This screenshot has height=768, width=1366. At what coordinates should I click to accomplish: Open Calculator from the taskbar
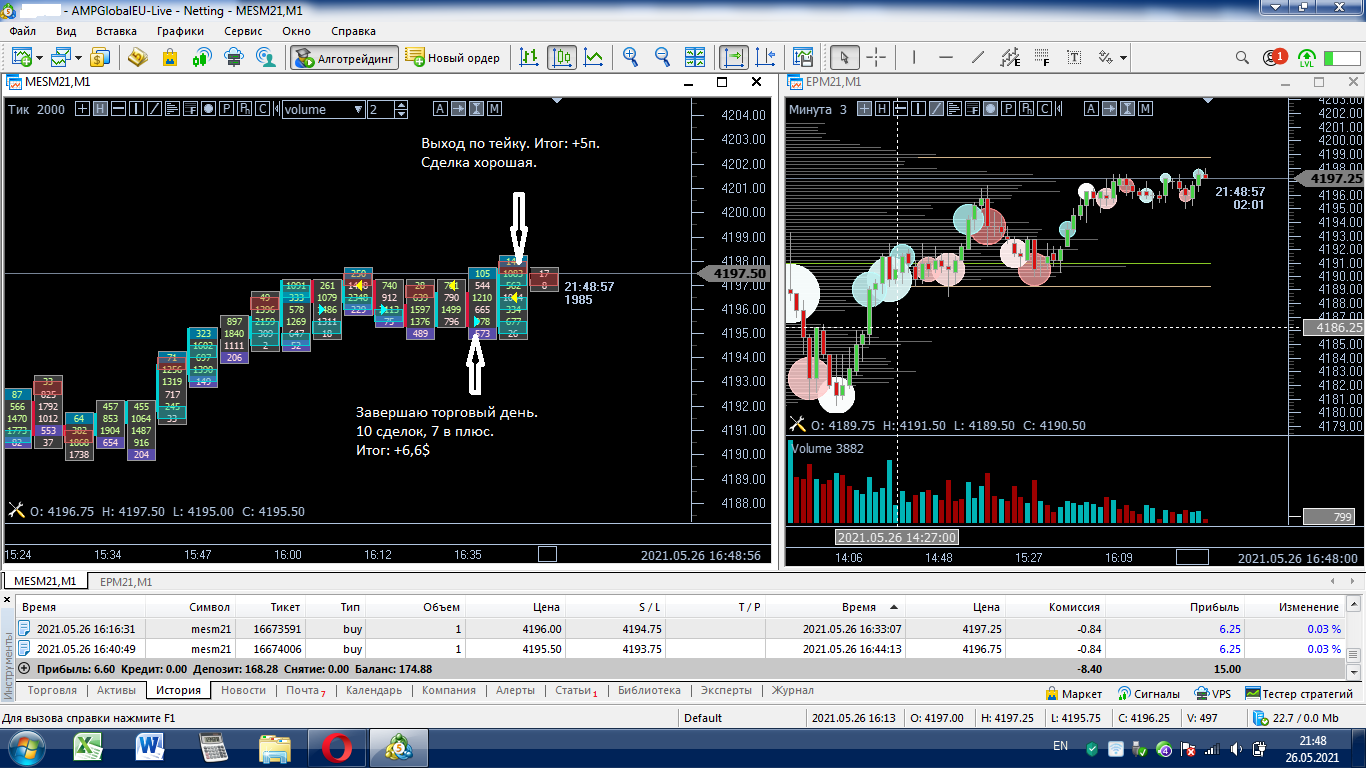click(x=213, y=747)
